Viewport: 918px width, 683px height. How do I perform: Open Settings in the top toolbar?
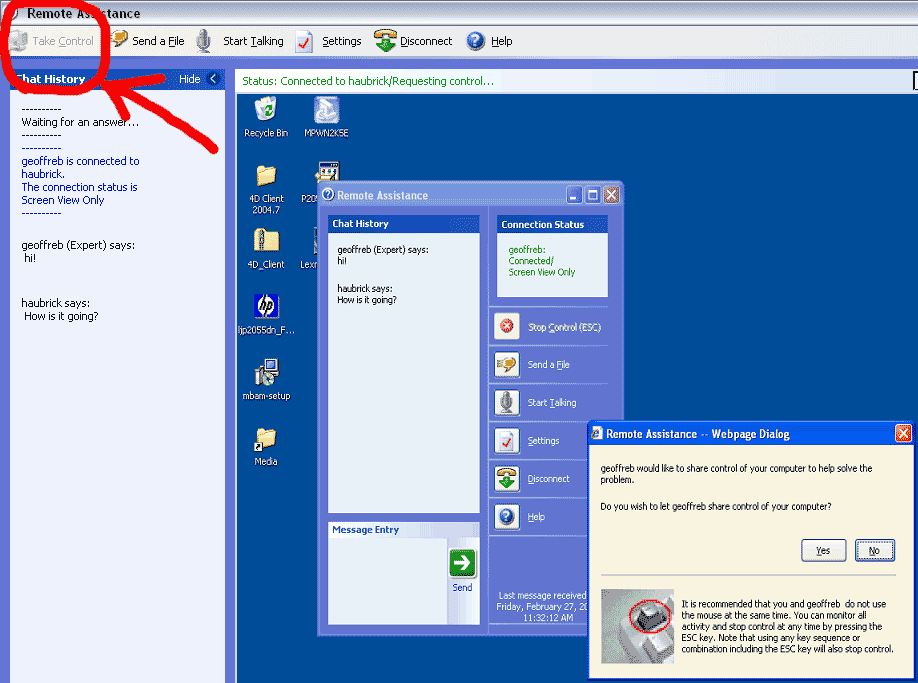[329, 41]
